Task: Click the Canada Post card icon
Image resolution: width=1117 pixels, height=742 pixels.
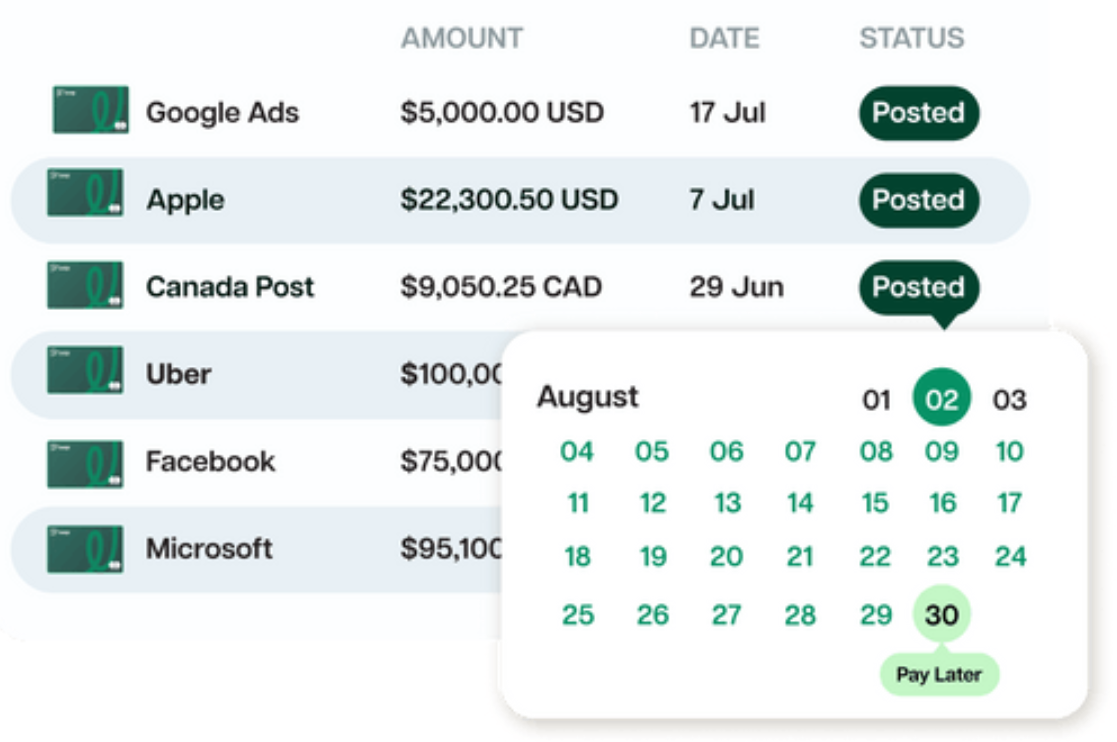Action: pos(85,287)
